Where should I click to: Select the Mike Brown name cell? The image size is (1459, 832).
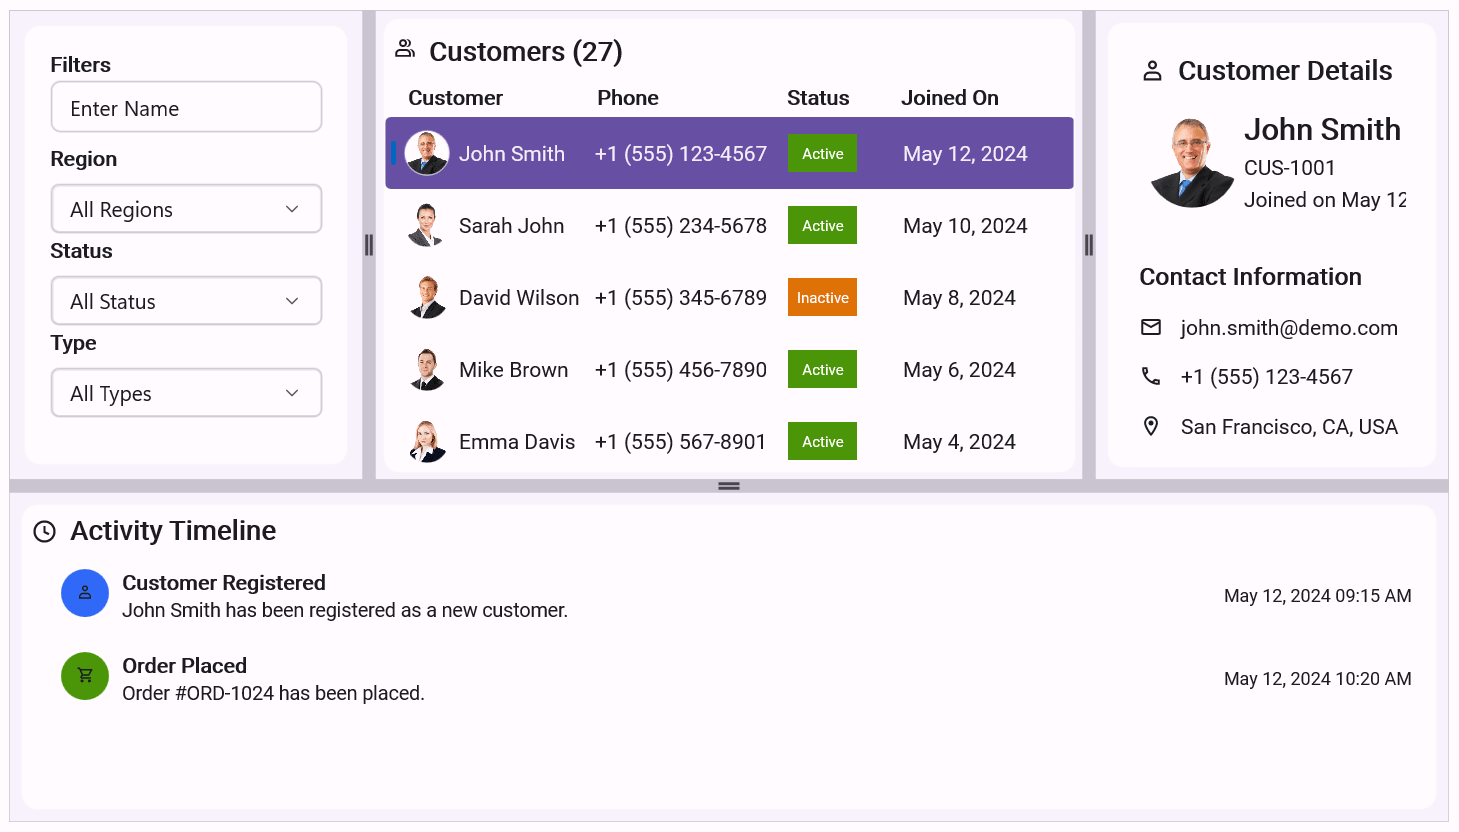pos(513,370)
